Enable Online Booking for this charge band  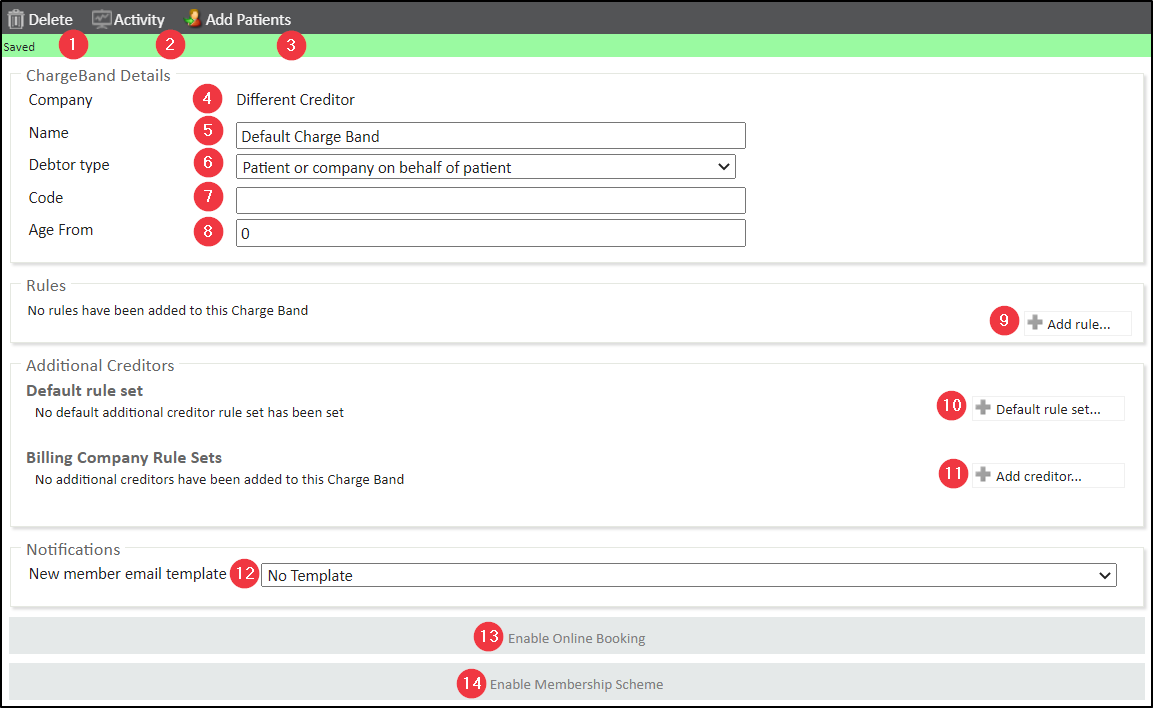(x=576, y=638)
